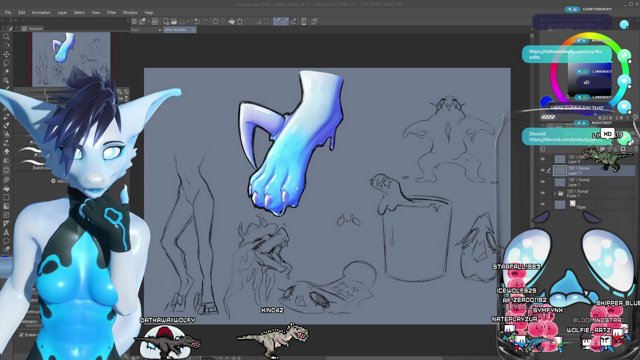Image resolution: width=640 pixels, height=360 pixels.
Task: Select the Paper layer row
Action: 587,204
